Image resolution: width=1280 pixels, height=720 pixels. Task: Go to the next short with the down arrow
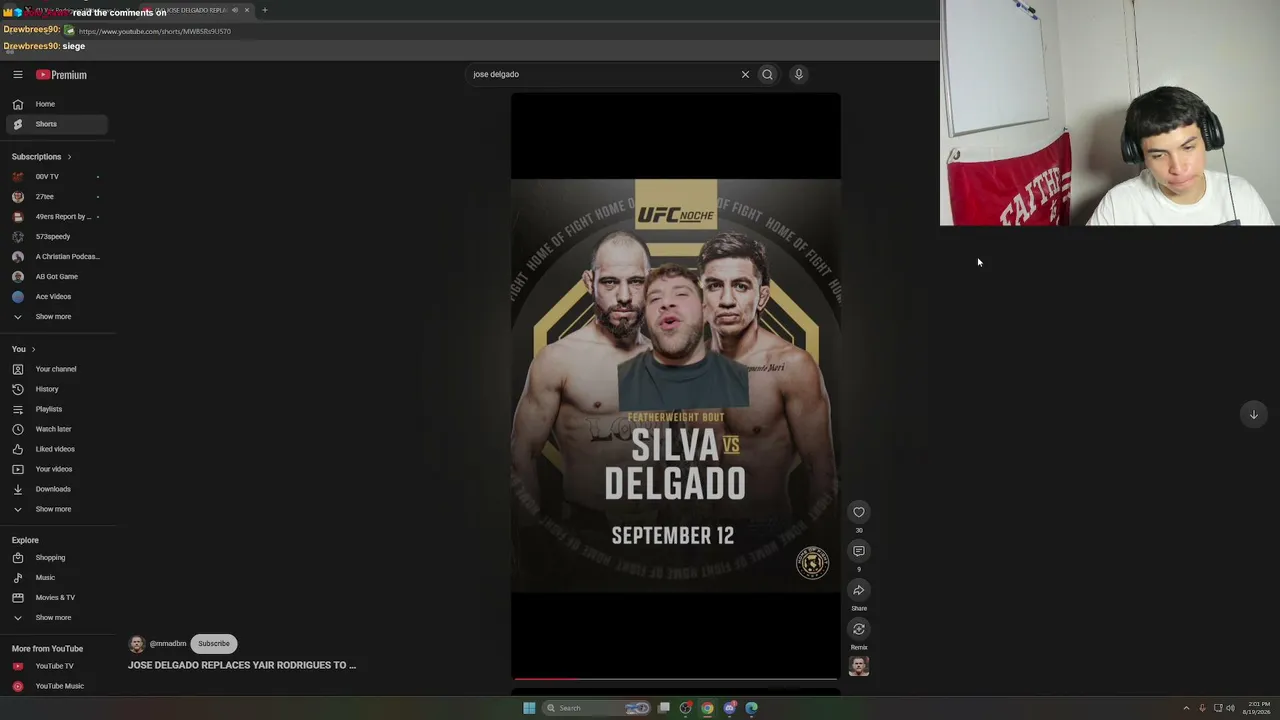(x=1253, y=414)
